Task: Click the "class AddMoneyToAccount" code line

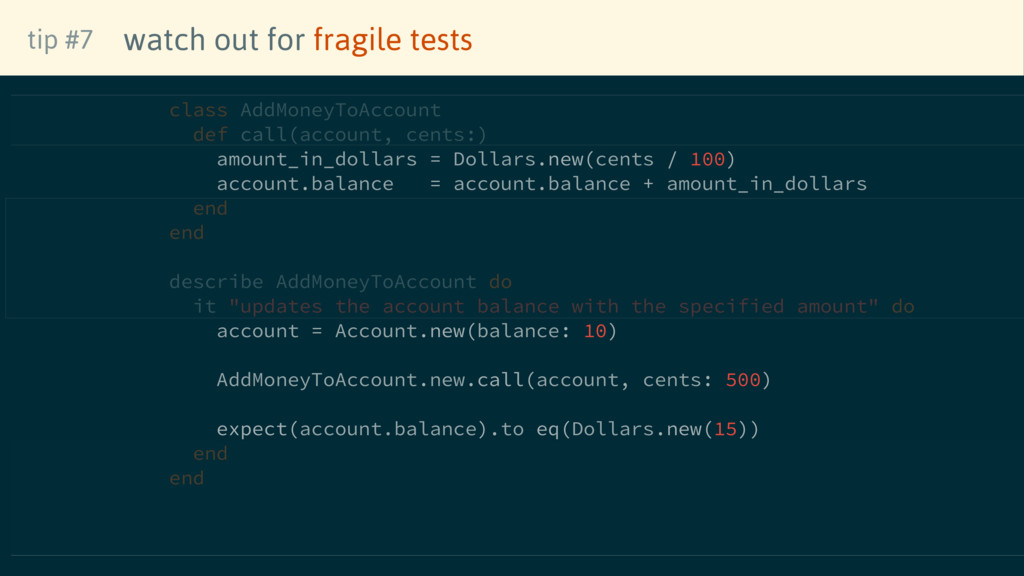Action: tap(304, 110)
